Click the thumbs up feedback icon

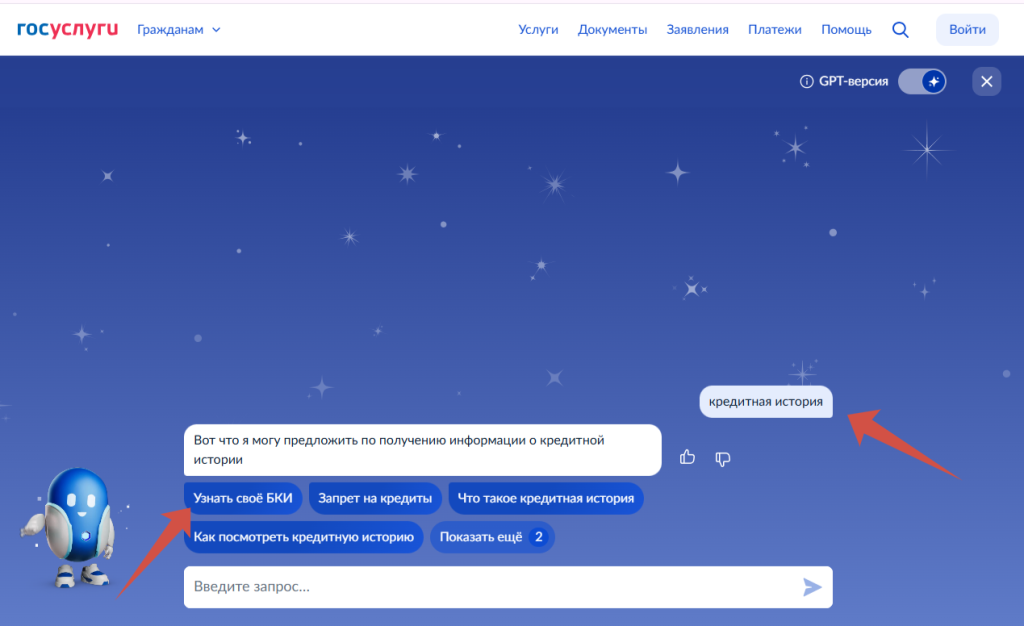coord(687,458)
